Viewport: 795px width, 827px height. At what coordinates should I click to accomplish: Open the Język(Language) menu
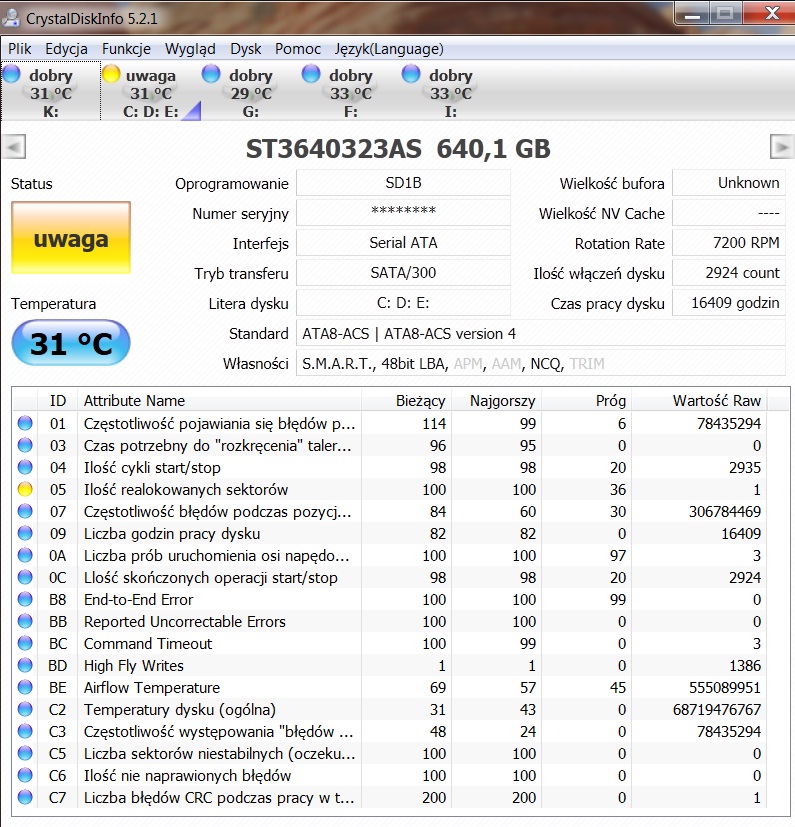[x=389, y=49]
